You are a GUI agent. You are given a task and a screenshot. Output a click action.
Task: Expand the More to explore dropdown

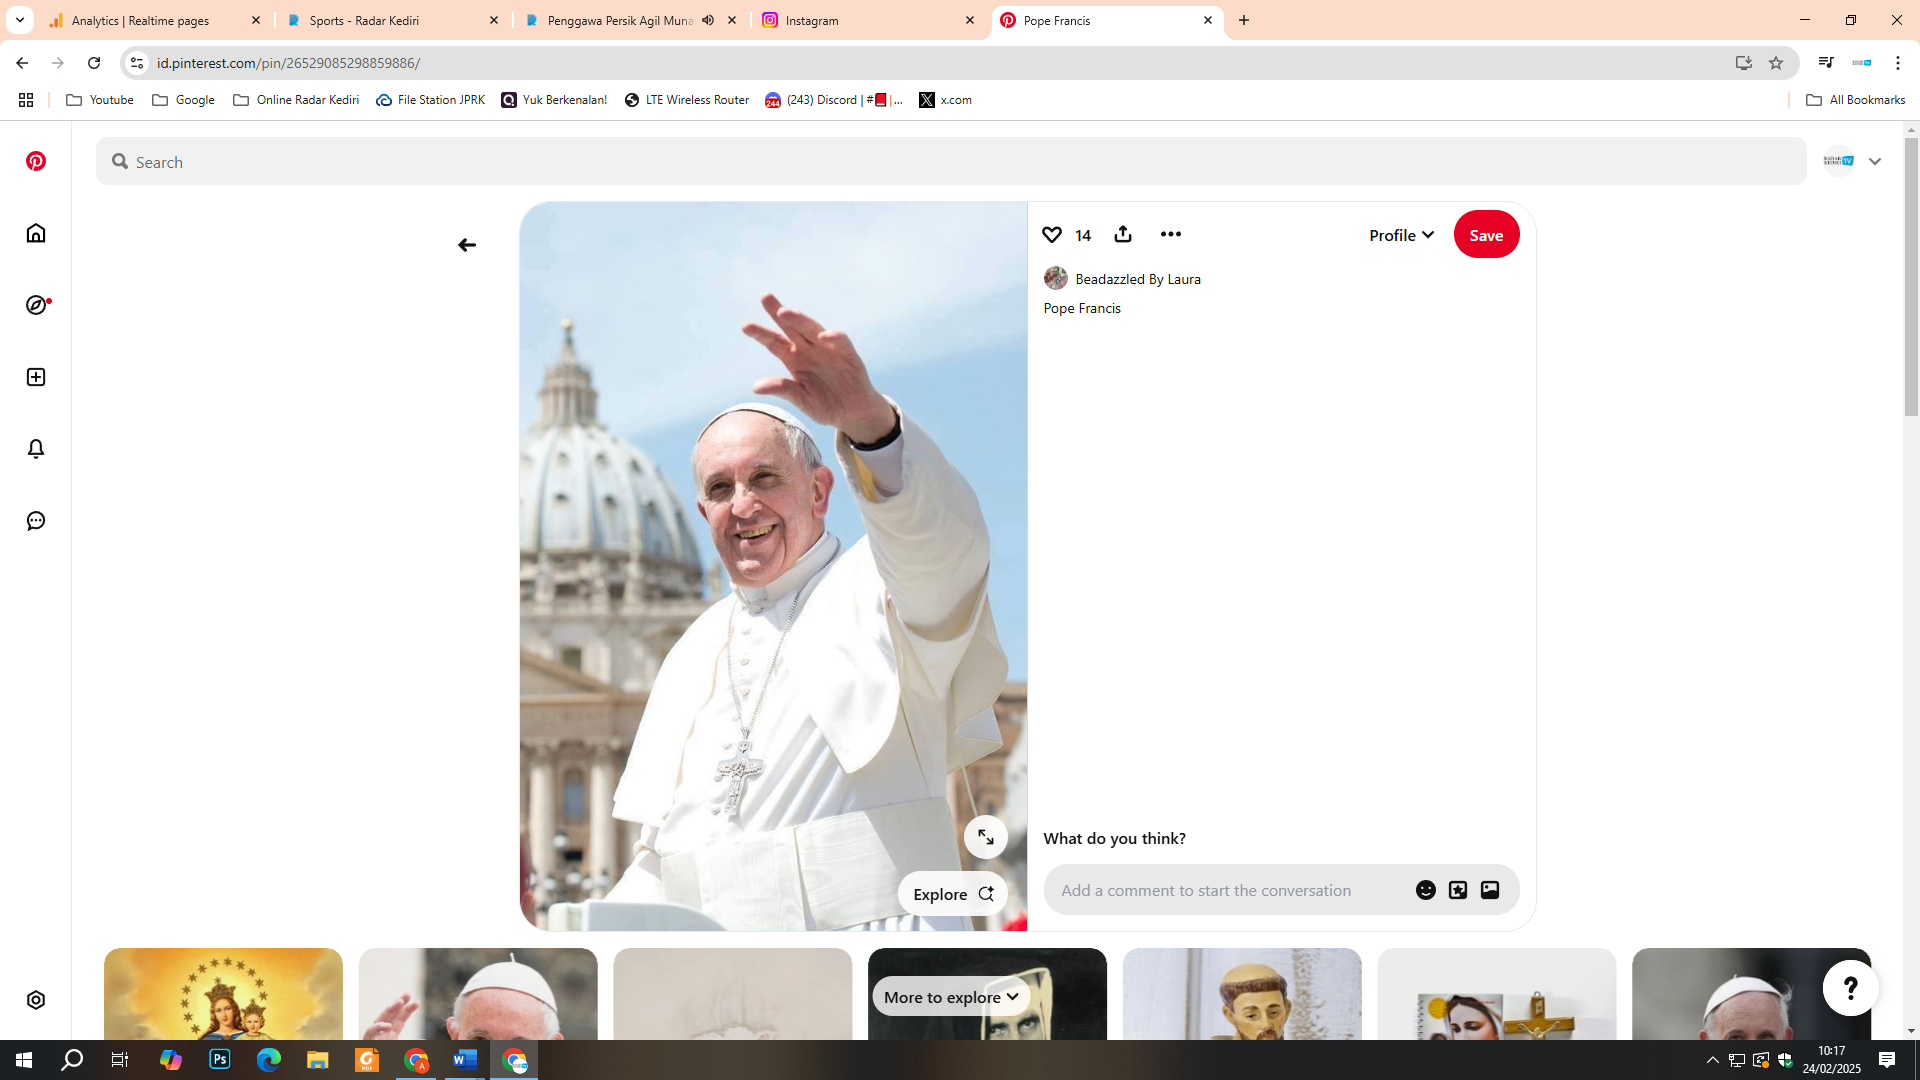[x=951, y=997]
